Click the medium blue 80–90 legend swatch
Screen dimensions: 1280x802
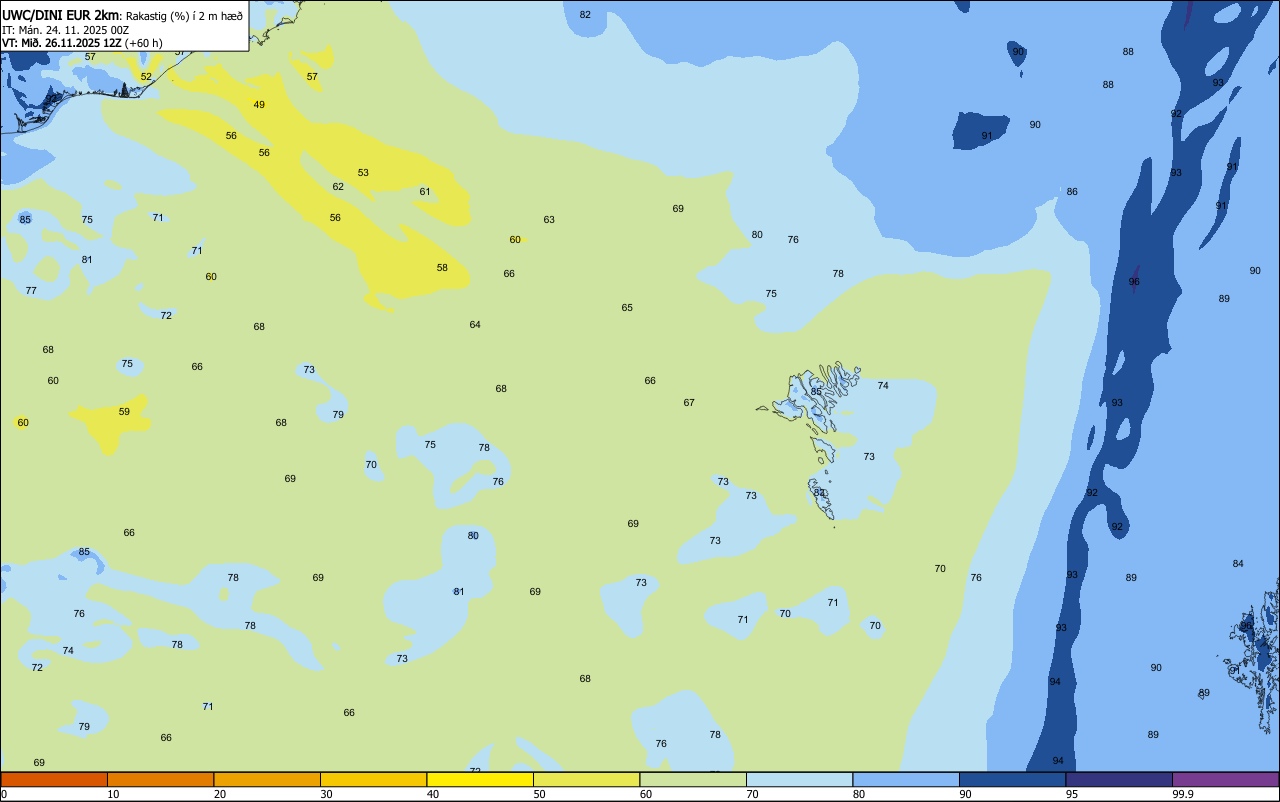click(x=906, y=779)
